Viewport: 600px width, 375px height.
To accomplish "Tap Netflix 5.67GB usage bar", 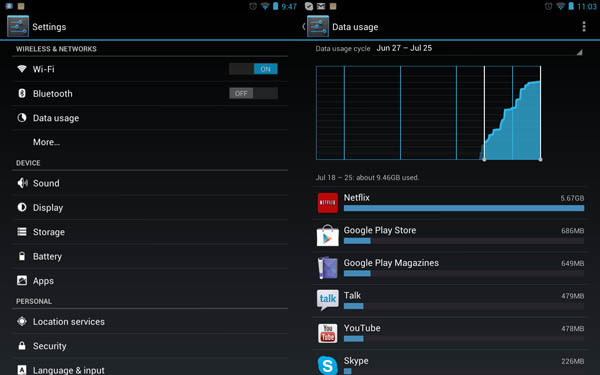I will coord(464,208).
